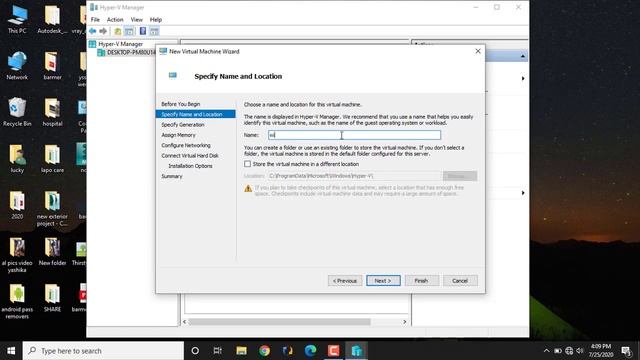Viewport: 640px width, 360px height.
Task: Click the Forward arrow in Hyper-V Manager toolbar
Action: pos(103,31)
